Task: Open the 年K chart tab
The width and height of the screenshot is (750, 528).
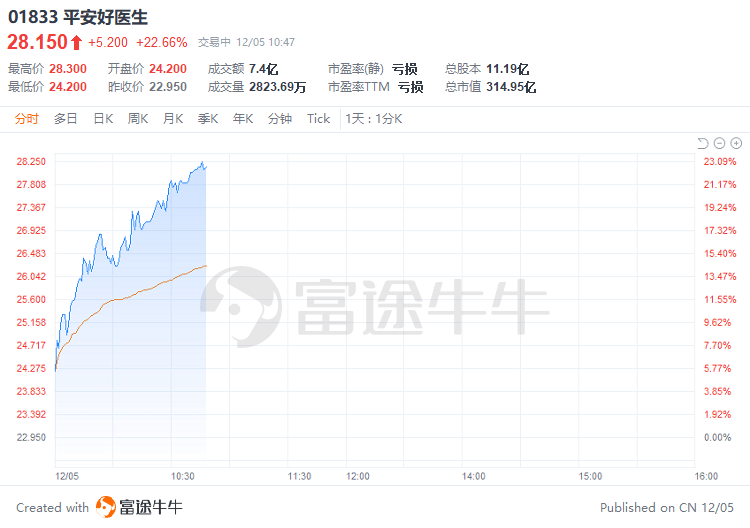Action: click(243, 119)
